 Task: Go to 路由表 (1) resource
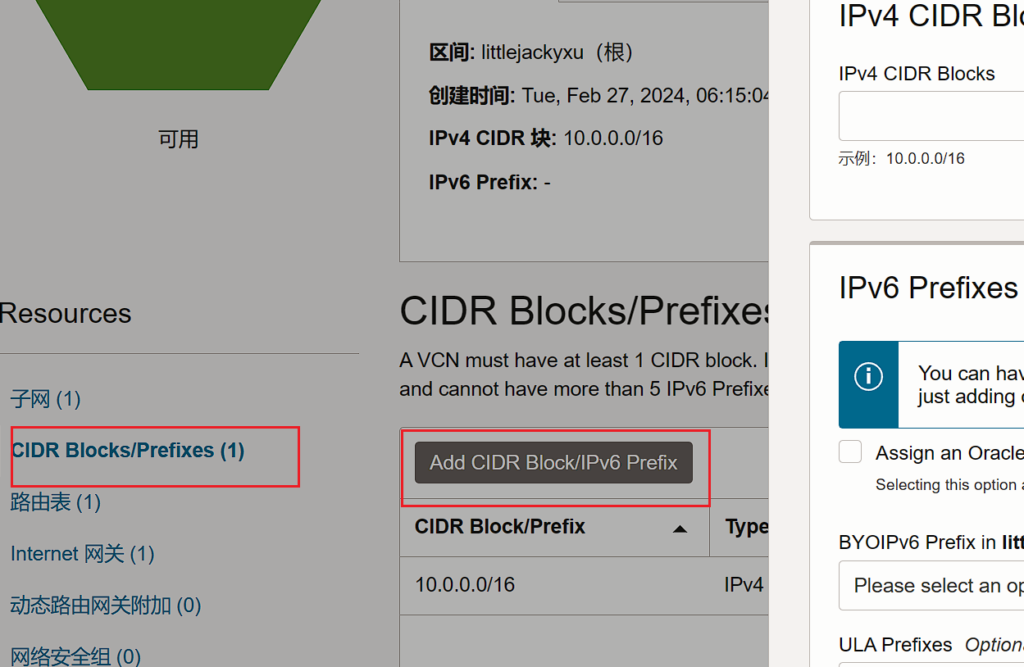[x=56, y=502]
